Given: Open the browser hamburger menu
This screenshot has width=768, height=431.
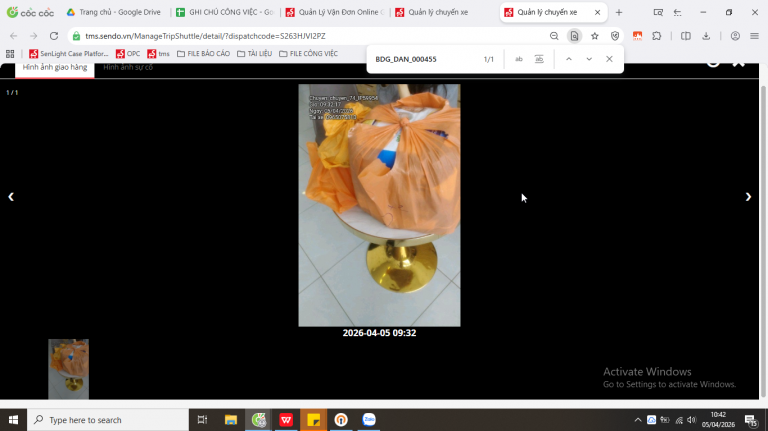Looking at the screenshot, I should [x=754, y=36].
